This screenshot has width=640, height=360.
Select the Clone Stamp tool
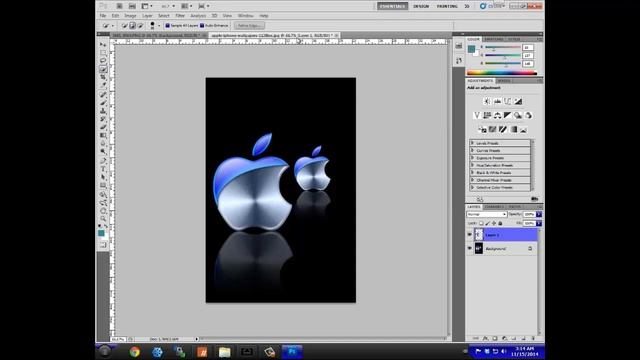click(x=103, y=111)
